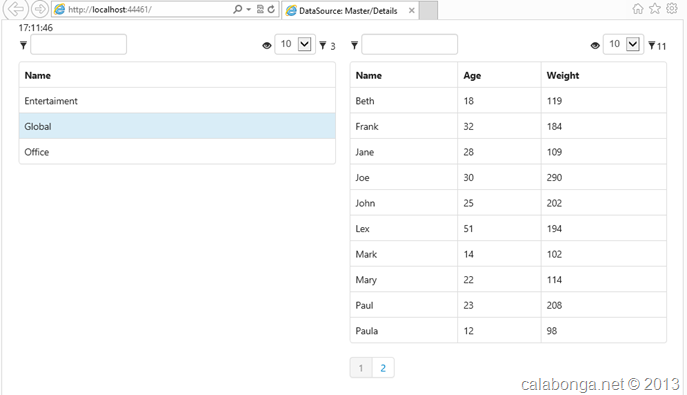Screen dimensions: 687x395
Task: Open Favorites star icon
Action: pos(655,9)
